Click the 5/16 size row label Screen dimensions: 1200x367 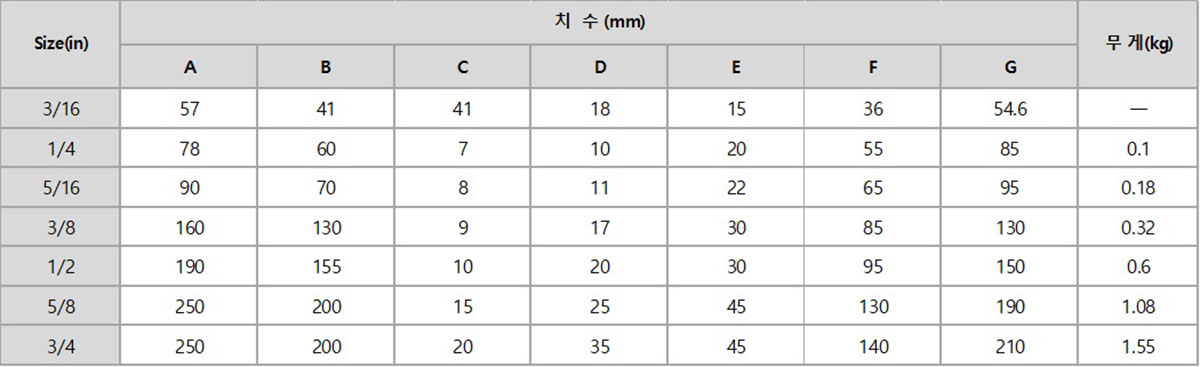click(x=61, y=188)
